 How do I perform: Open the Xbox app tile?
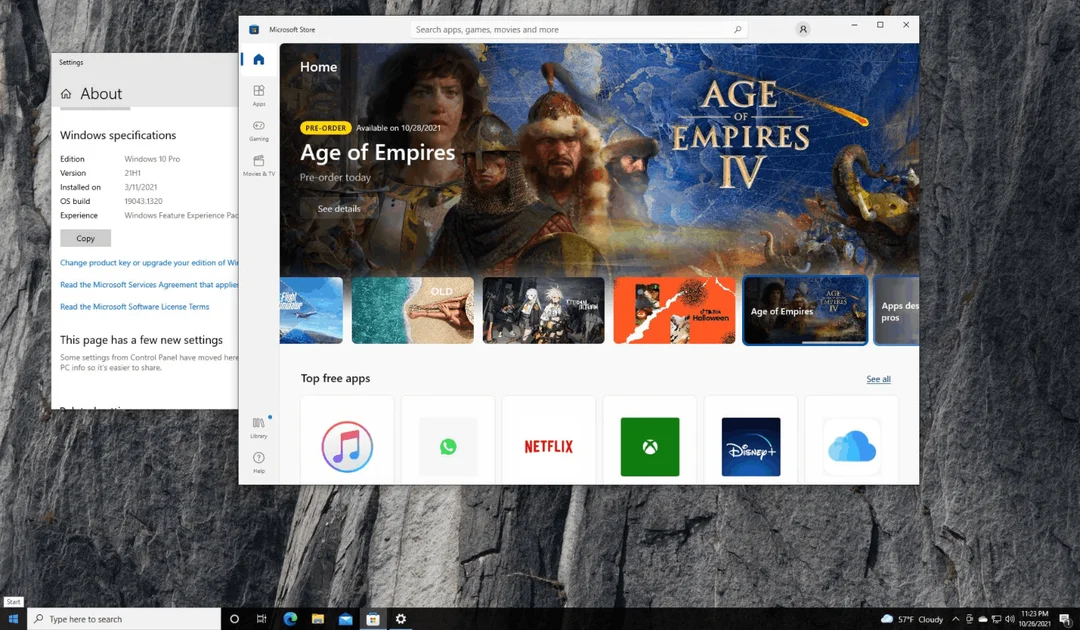pos(650,440)
